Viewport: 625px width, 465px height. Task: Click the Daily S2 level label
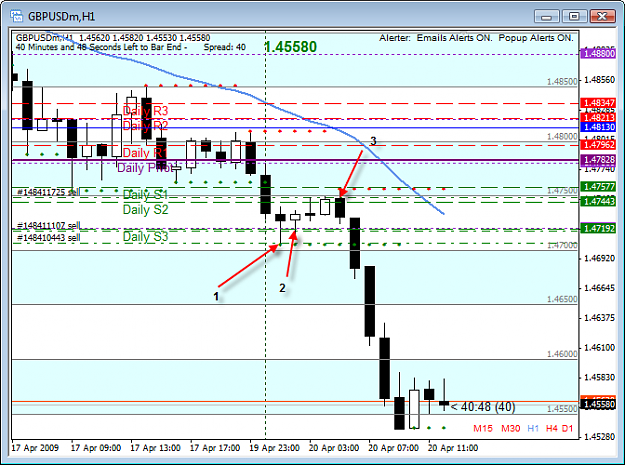coord(145,210)
